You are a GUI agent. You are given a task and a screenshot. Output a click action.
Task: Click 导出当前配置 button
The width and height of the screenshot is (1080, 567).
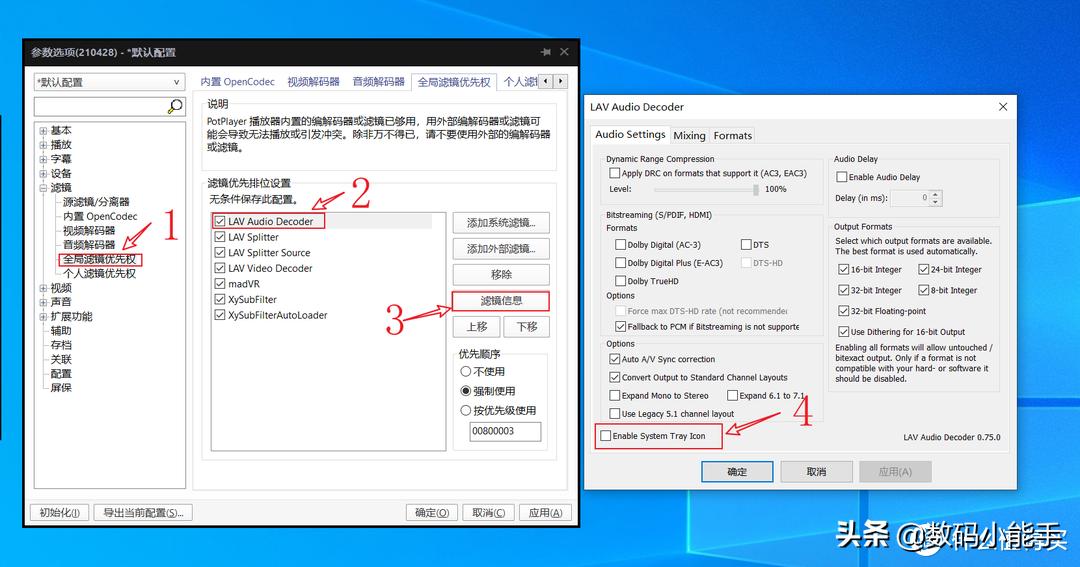click(x=143, y=513)
